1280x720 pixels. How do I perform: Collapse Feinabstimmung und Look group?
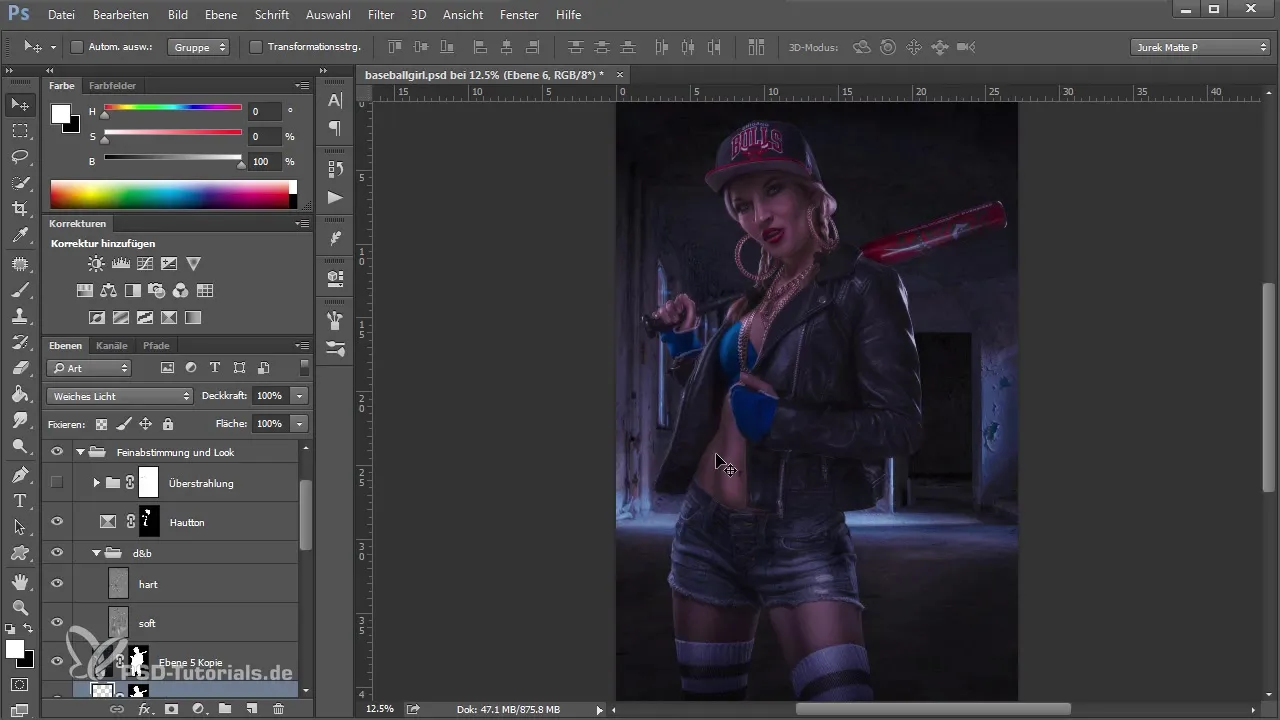point(80,452)
